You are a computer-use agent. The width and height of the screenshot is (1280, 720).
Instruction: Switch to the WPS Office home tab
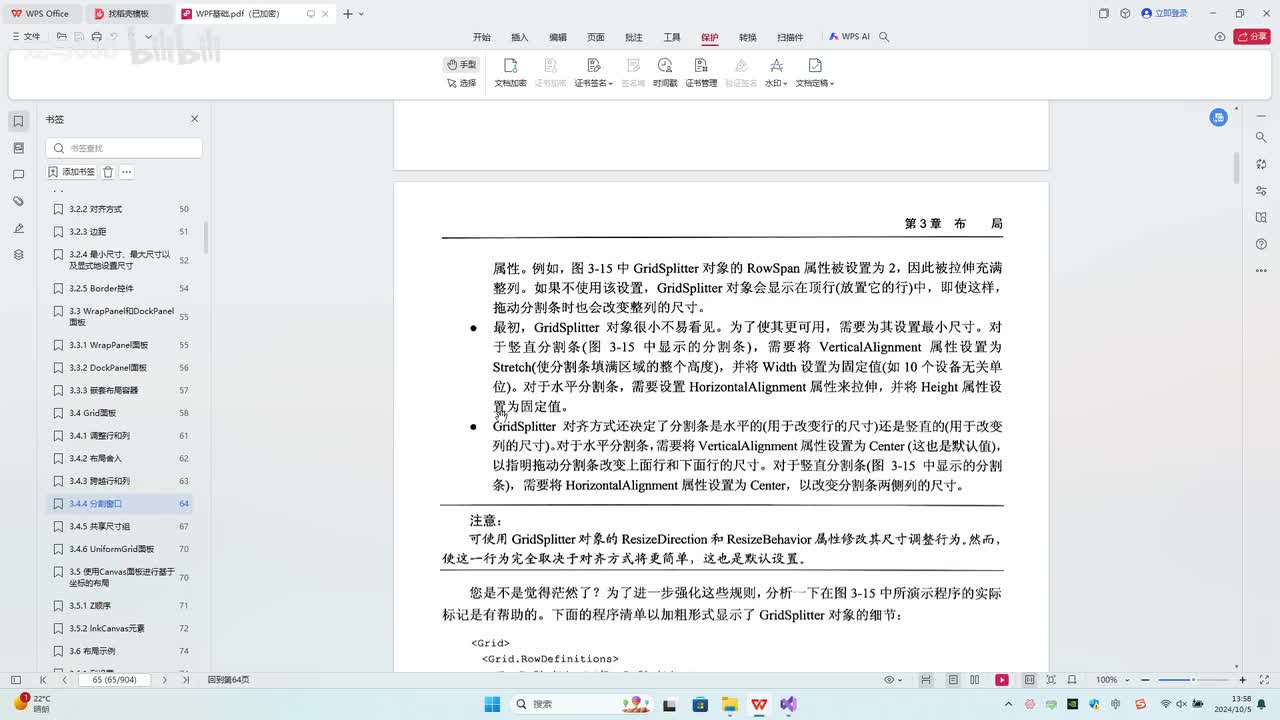coord(41,13)
